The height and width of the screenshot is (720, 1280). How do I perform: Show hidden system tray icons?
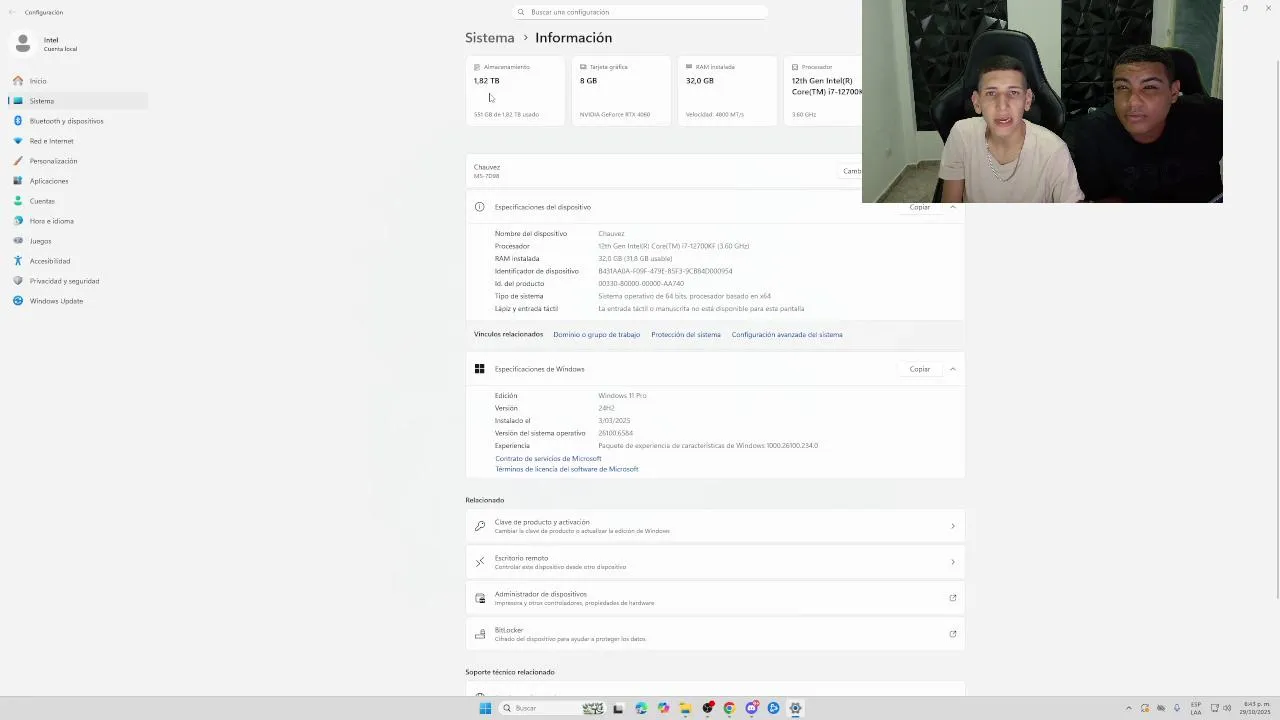1129,708
